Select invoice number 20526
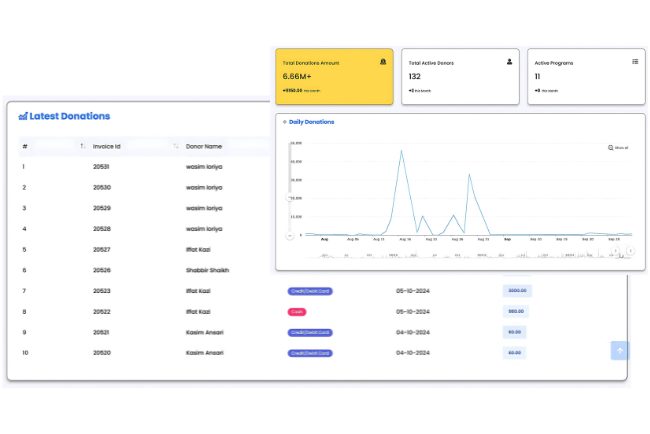This screenshot has width=650, height=434. coord(102,270)
